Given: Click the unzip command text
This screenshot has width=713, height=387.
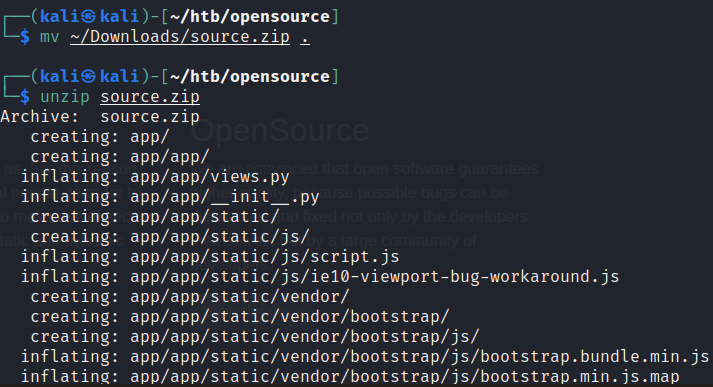Looking at the screenshot, I should [x=65, y=96].
